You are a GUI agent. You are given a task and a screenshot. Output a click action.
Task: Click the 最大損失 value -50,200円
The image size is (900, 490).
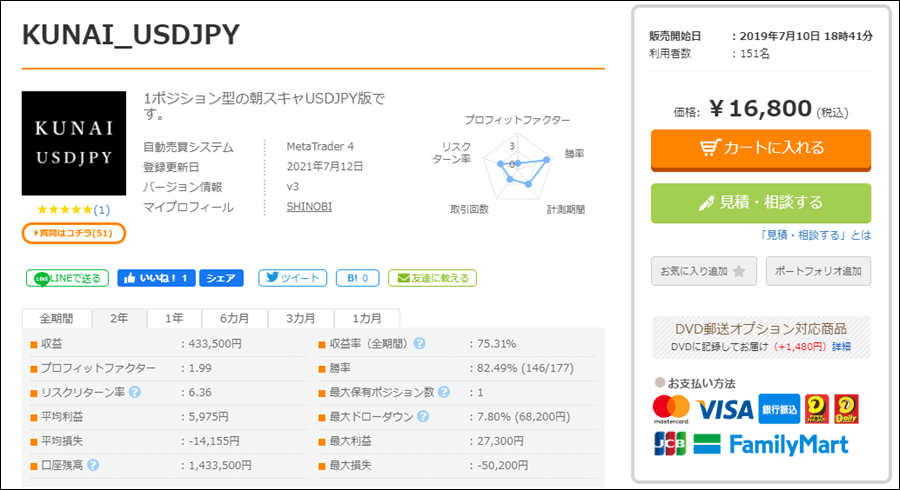(x=502, y=465)
